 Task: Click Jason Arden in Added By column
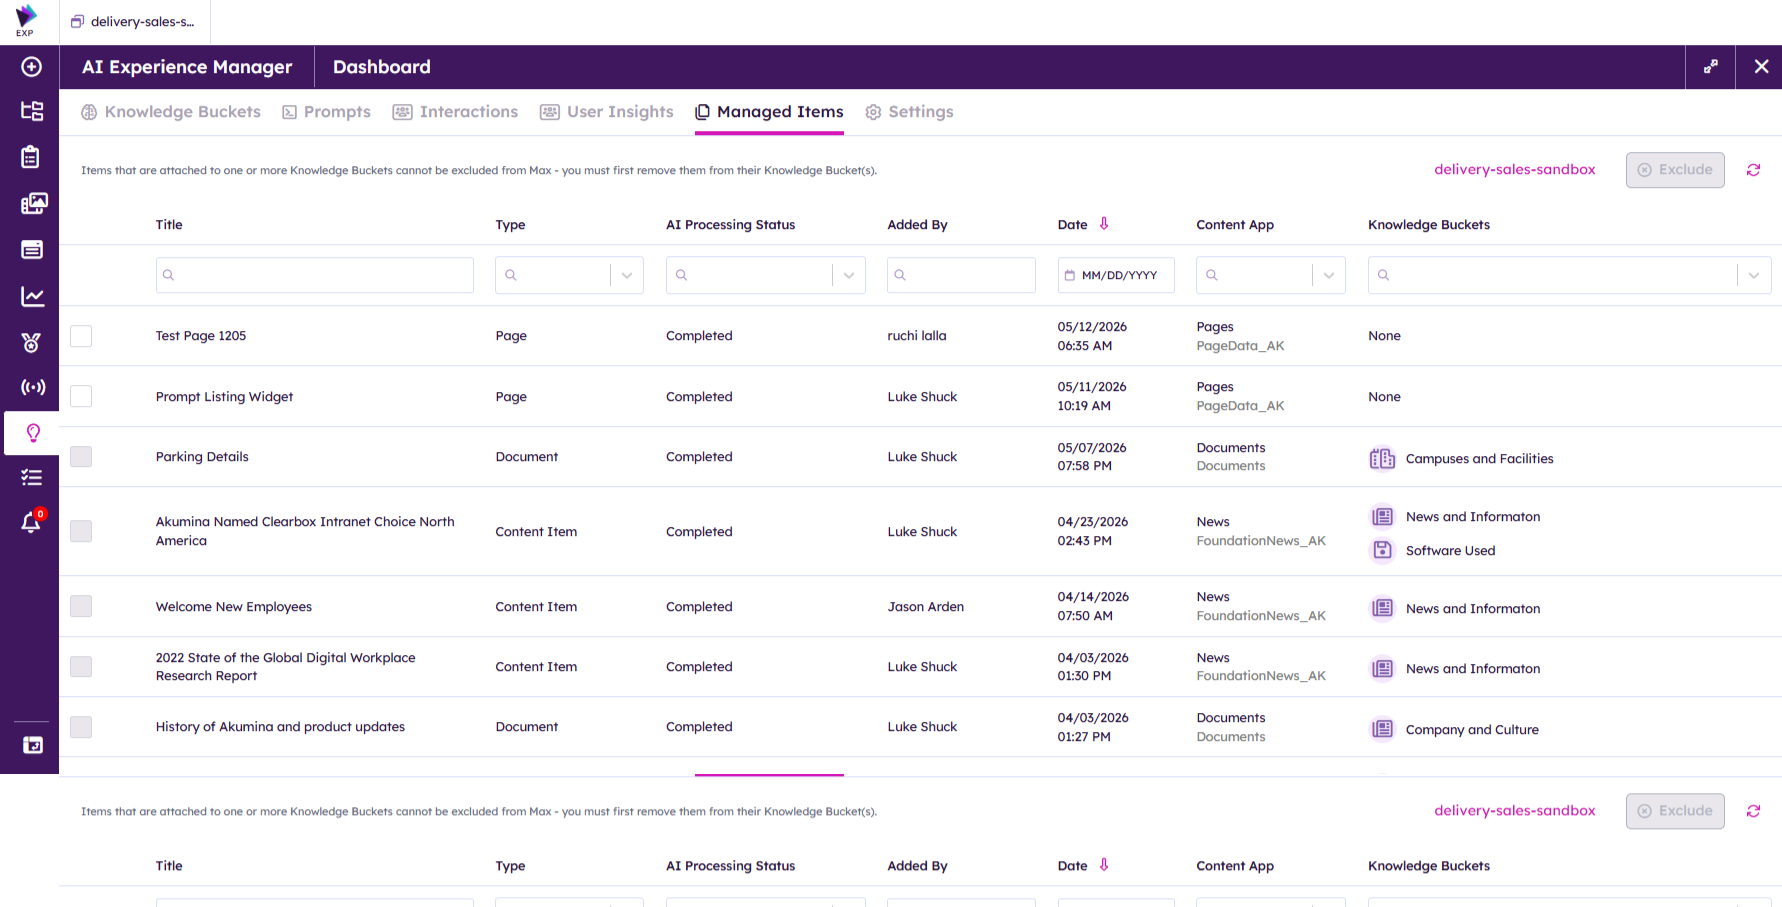click(926, 607)
